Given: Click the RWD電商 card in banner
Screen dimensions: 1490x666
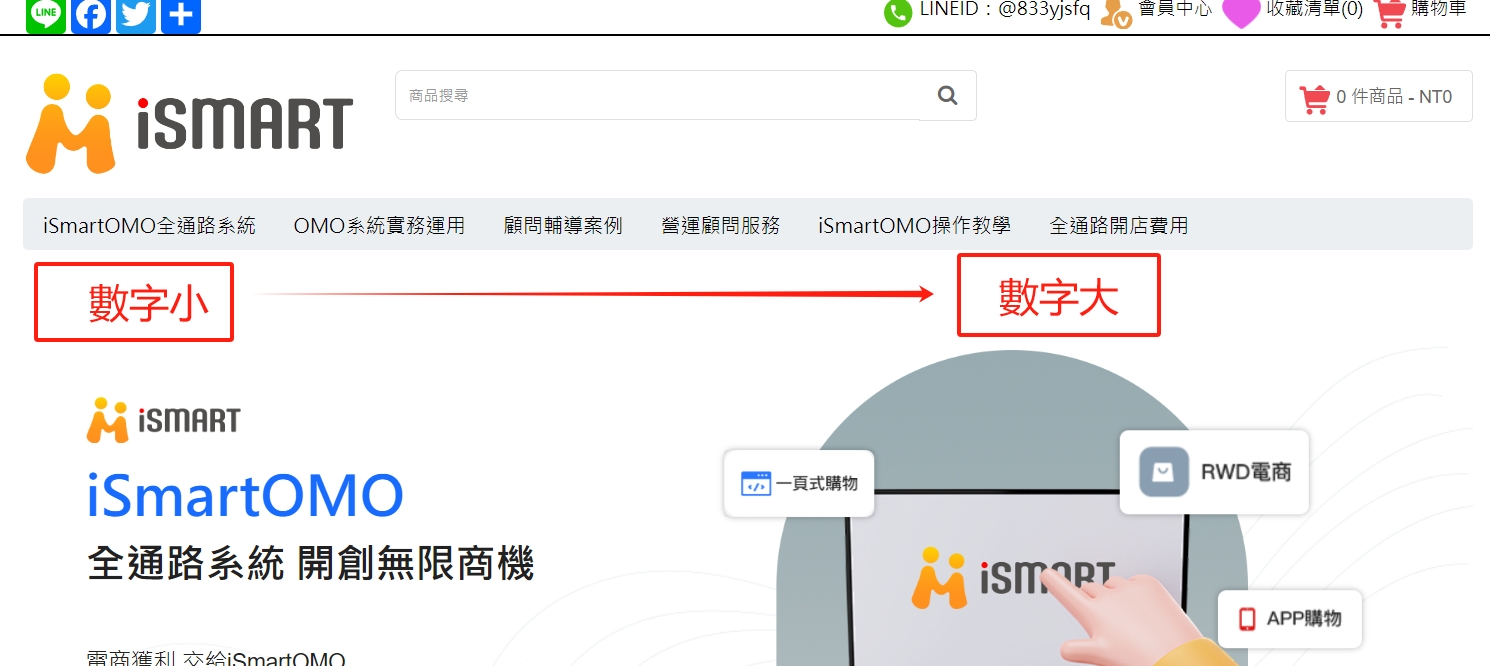Looking at the screenshot, I should 1214,472.
